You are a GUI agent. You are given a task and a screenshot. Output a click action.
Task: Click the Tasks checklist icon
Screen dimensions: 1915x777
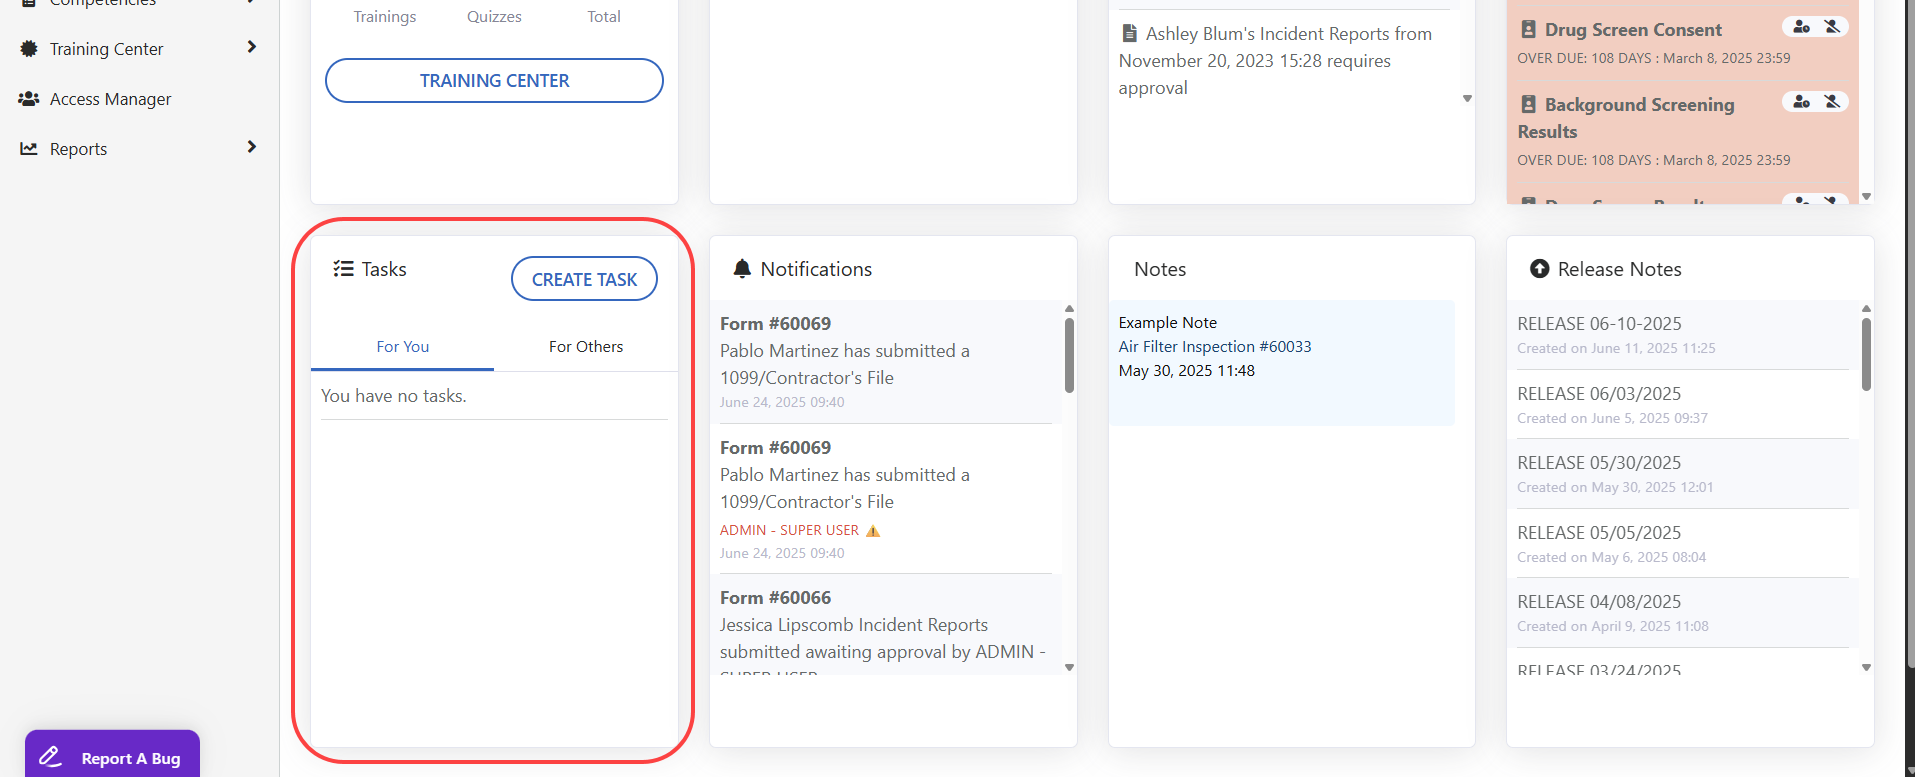343,269
